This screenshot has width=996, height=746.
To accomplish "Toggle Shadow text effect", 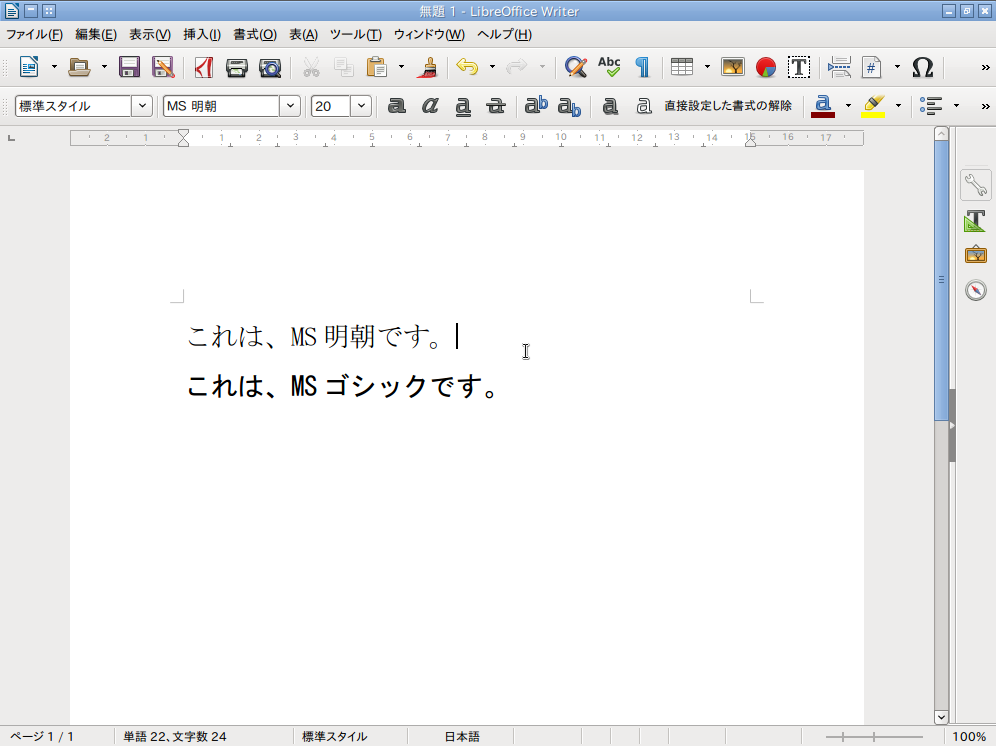I will pyautogui.click(x=610, y=106).
